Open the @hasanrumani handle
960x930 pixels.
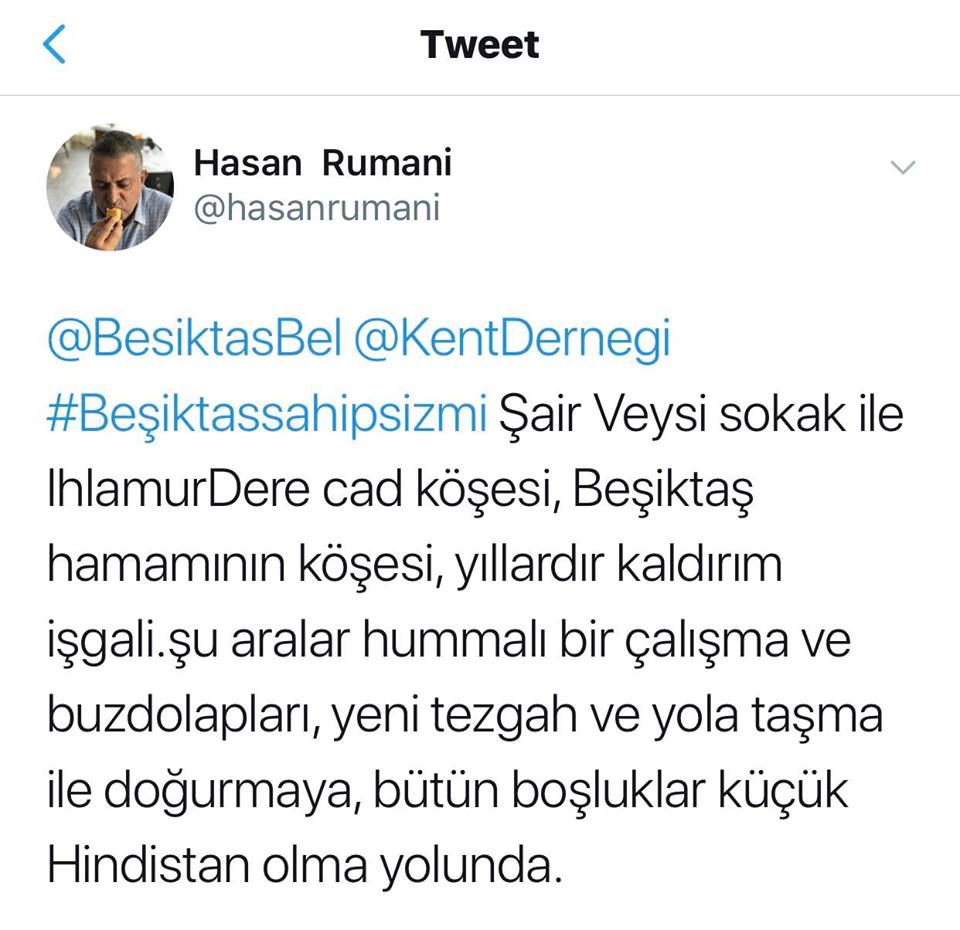pyautogui.click(x=317, y=208)
